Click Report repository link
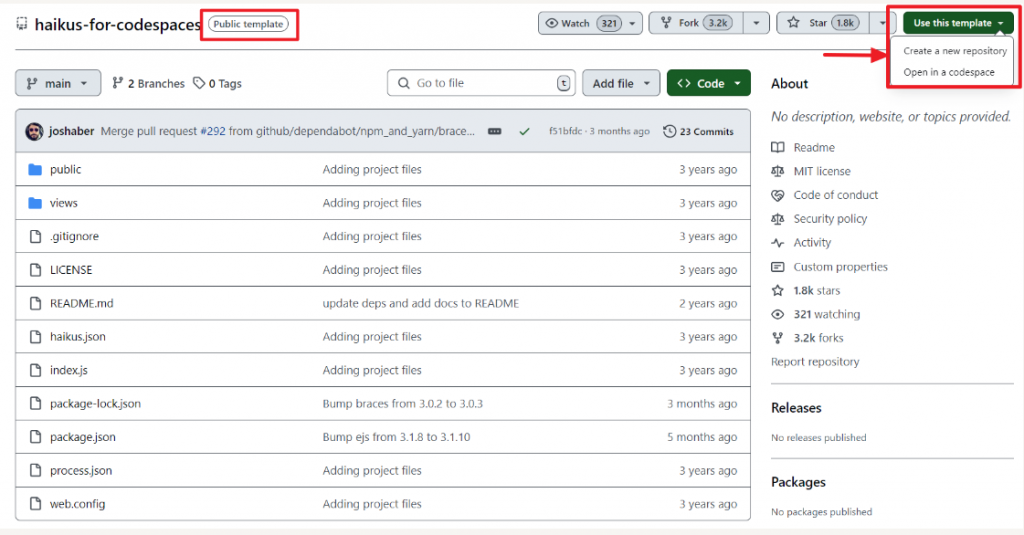The height and width of the screenshot is (535, 1024). [x=815, y=362]
